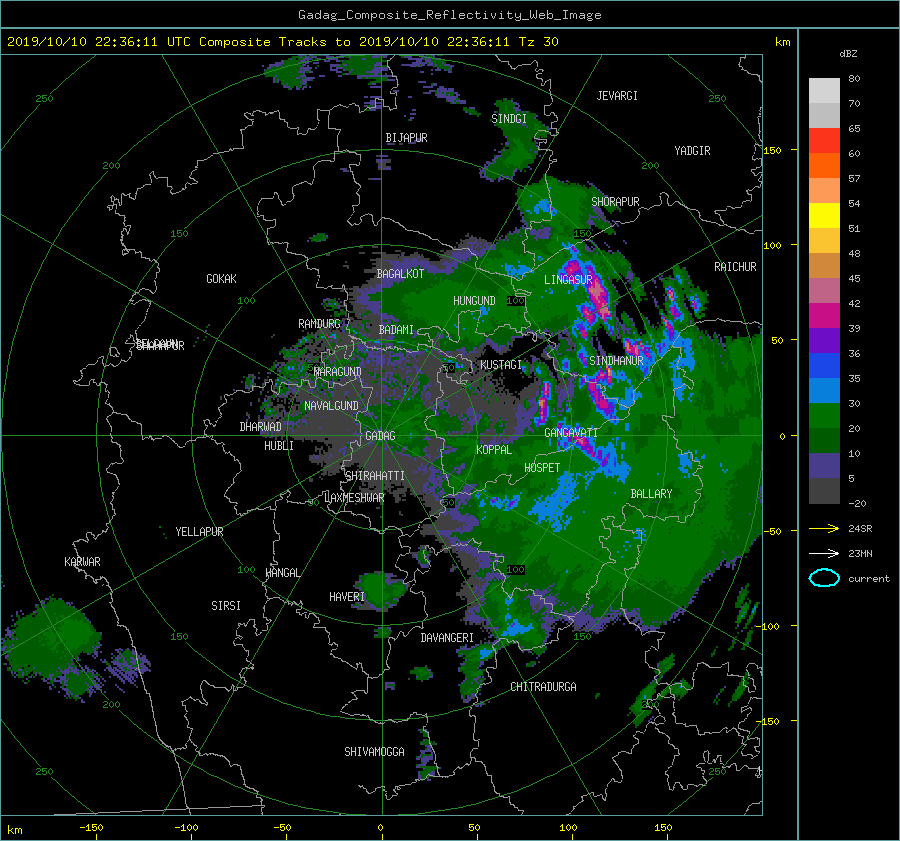Click the yellow 24SR arrow legend icon
The width and height of the screenshot is (900, 841).
tap(824, 528)
